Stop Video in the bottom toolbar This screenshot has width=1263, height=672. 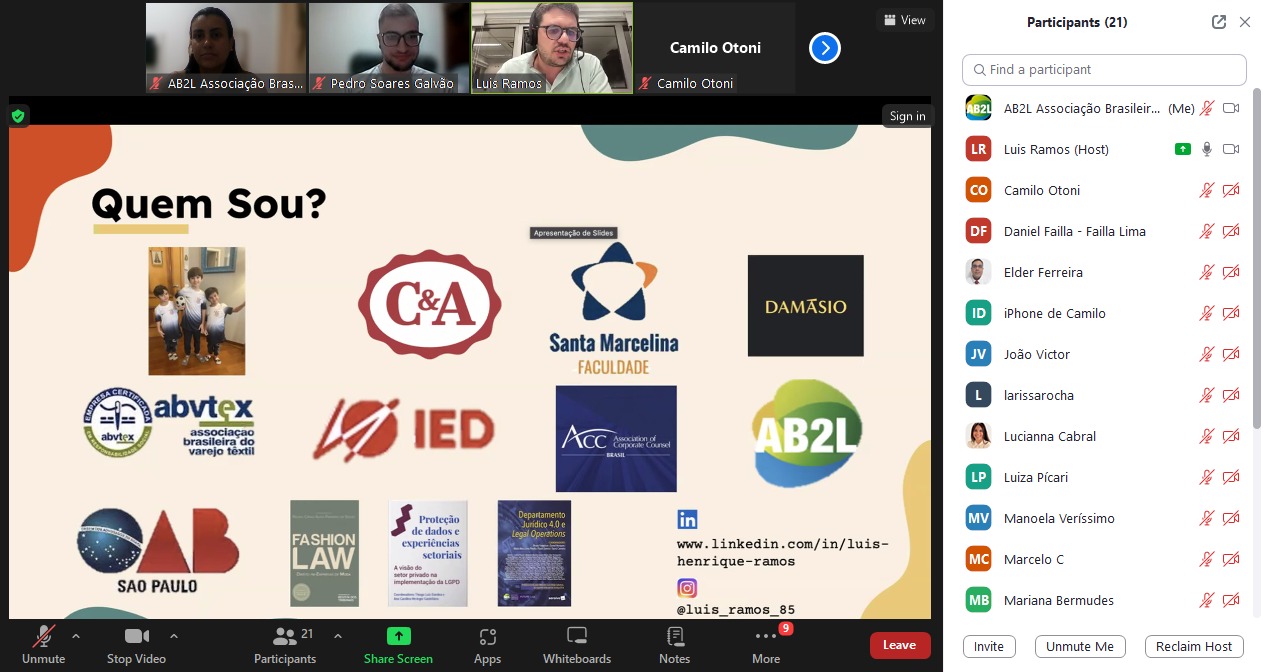point(136,645)
